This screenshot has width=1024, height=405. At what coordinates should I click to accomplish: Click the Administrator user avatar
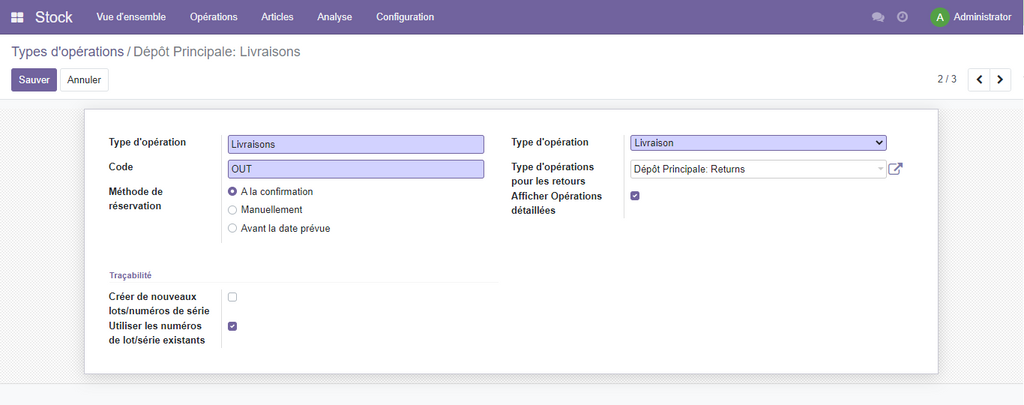click(939, 17)
